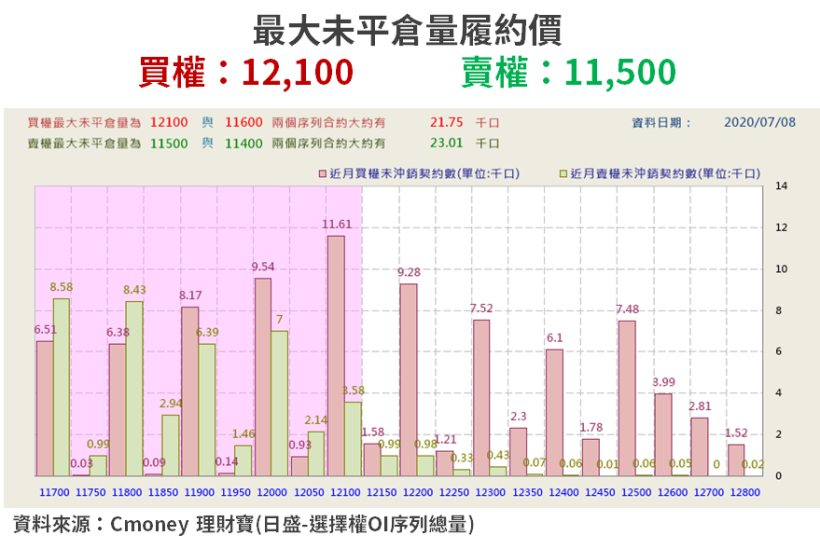Select the data label 0.43

click(x=498, y=455)
